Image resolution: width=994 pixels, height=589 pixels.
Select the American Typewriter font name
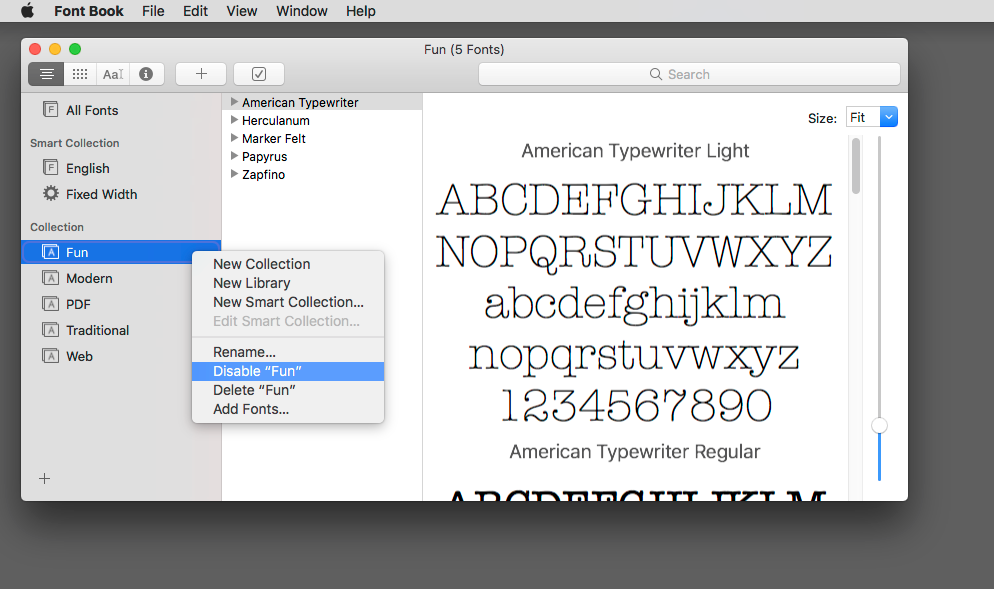[x=300, y=102]
